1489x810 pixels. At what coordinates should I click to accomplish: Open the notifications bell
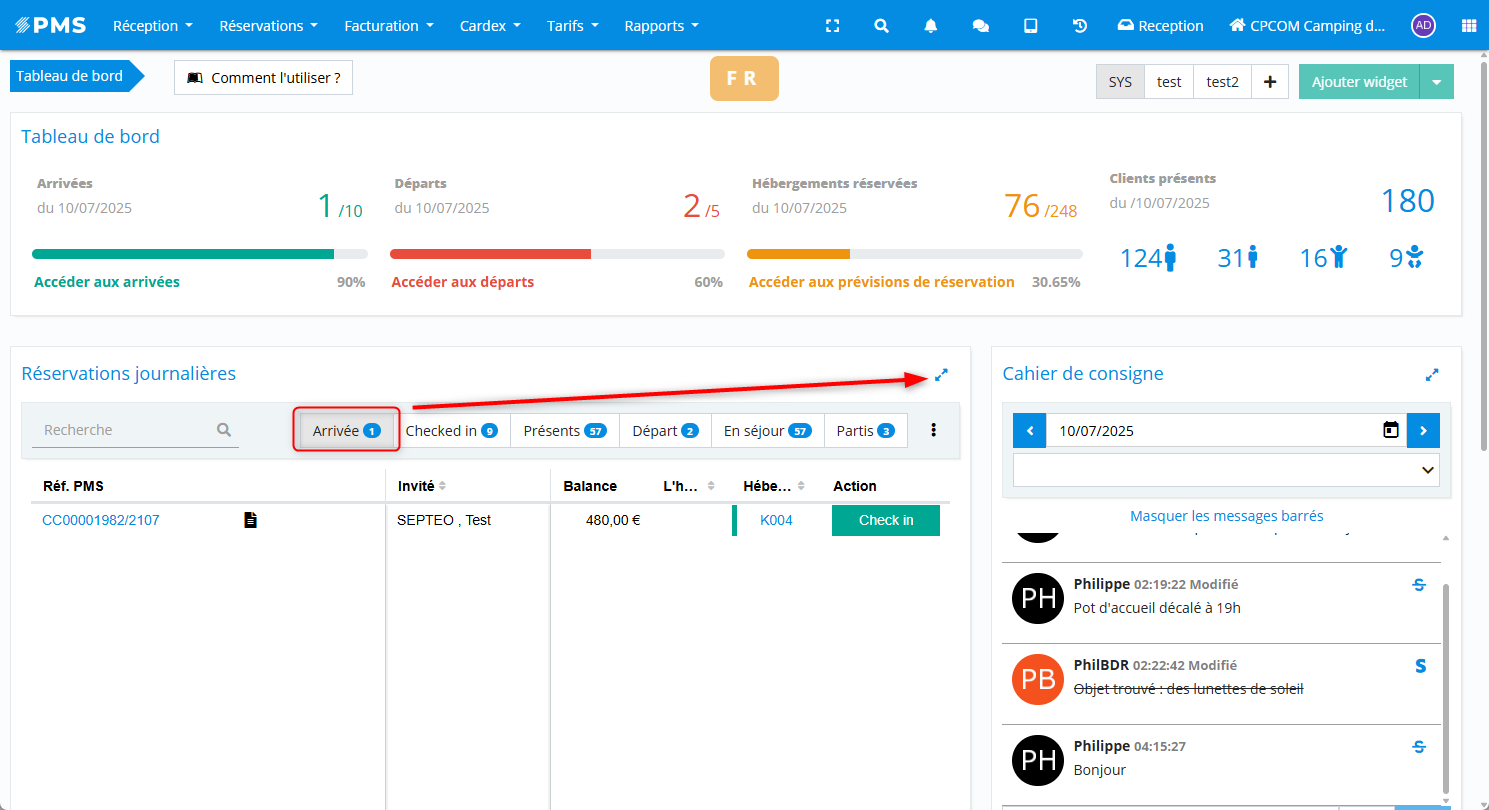pyautogui.click(x=931, y=26)
